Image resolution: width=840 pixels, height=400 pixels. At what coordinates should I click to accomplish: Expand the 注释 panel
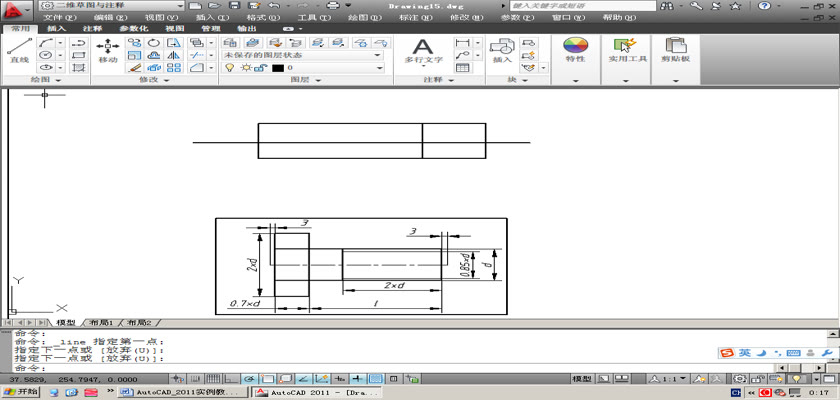439,80
